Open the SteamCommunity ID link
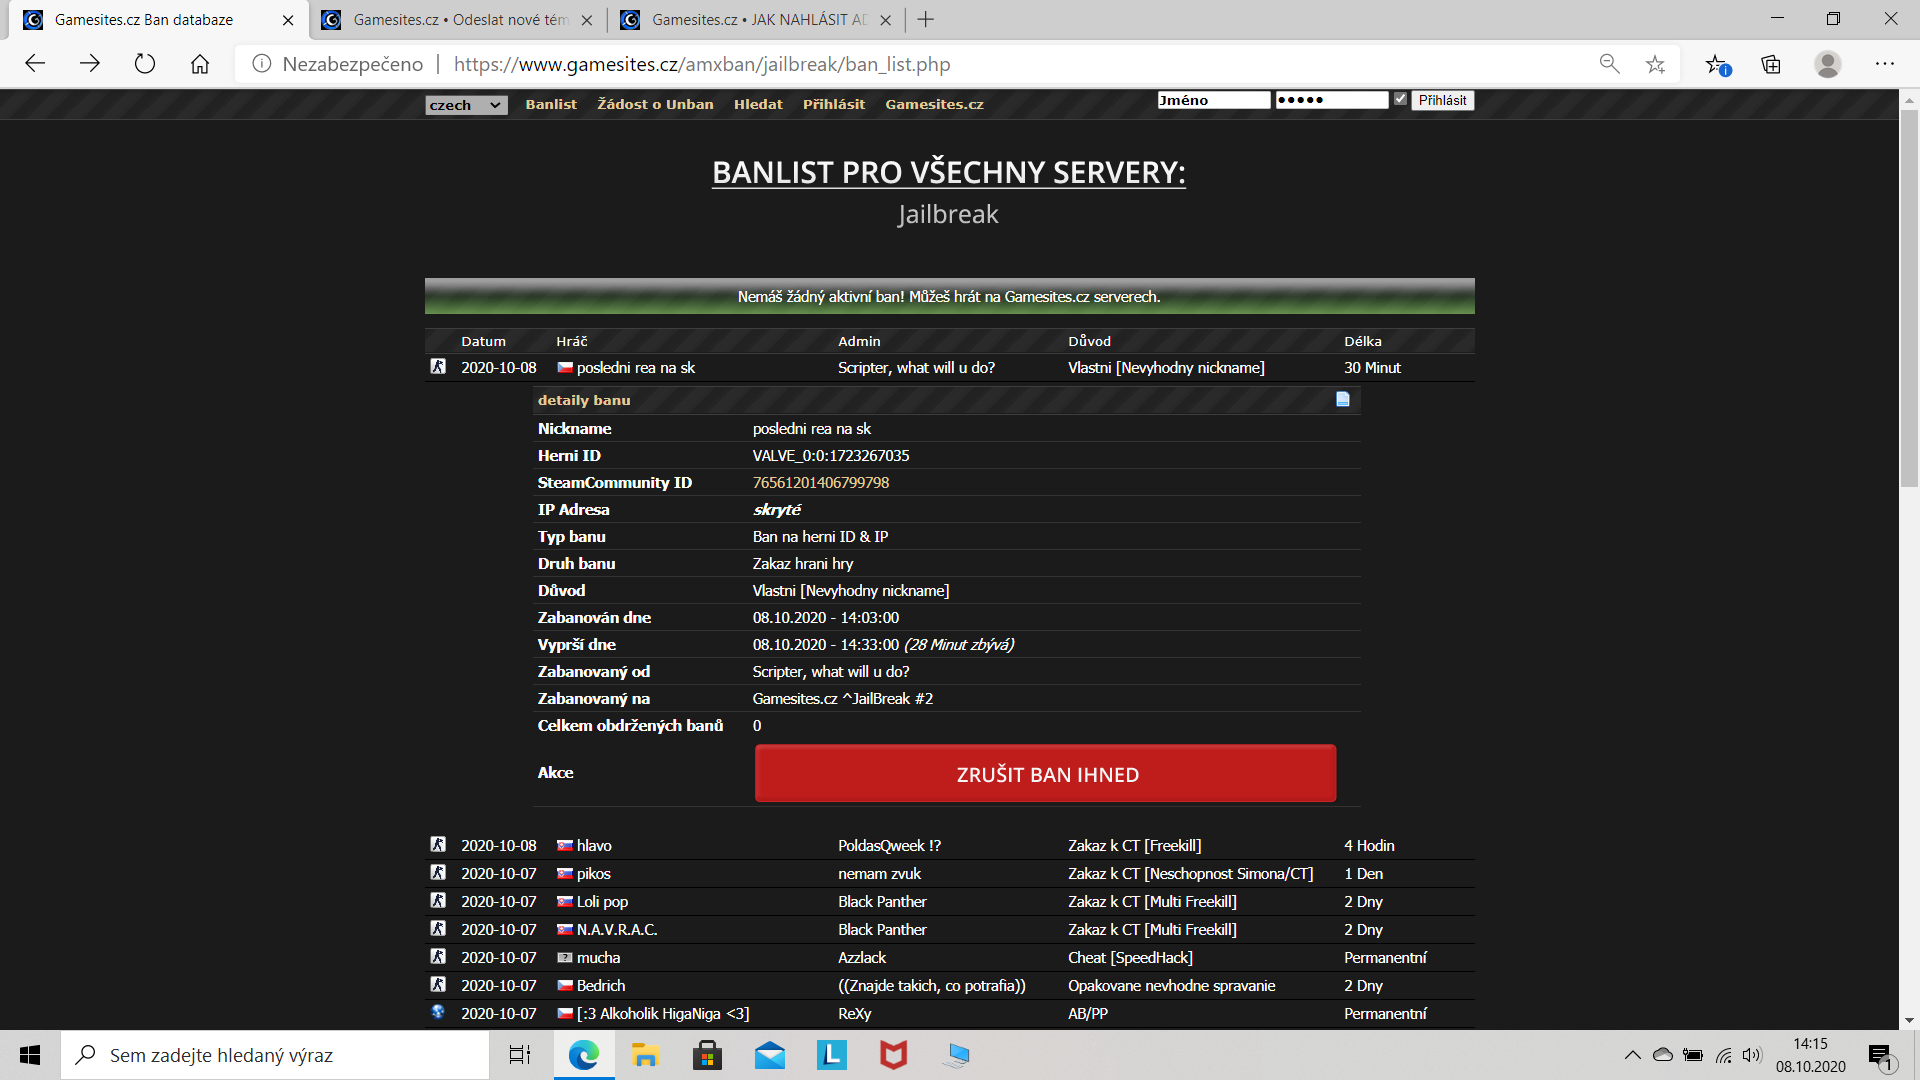The image size is (1920, 1080). [820, 482]
